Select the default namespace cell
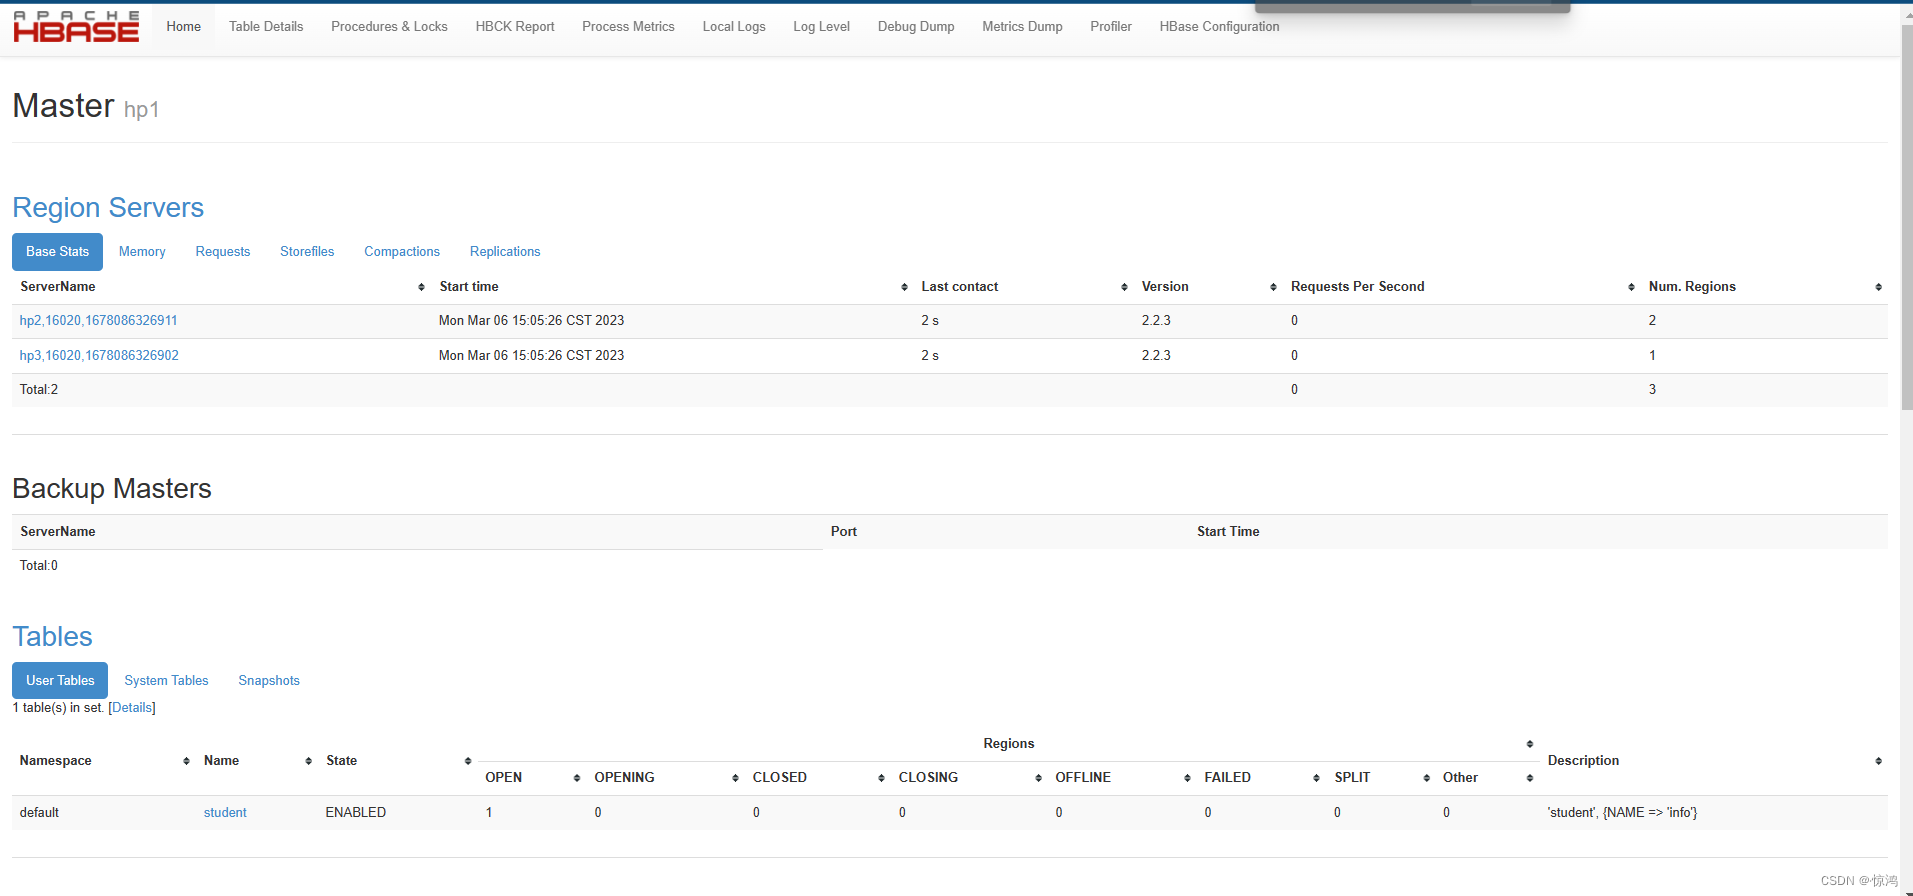Screen dimensions: 1913x896 pyautogui.click(x=40, y=813)
